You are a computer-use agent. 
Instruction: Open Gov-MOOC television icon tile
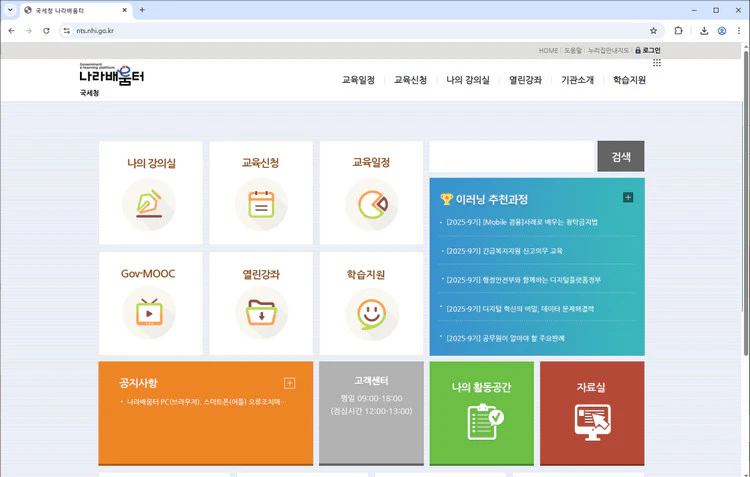tap(150, 312)
